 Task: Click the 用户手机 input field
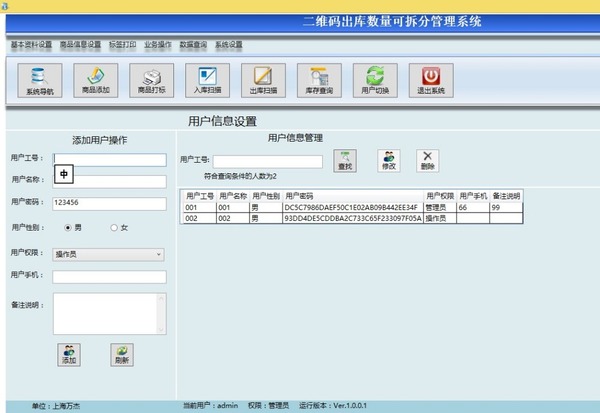click(x=108, y=277)
